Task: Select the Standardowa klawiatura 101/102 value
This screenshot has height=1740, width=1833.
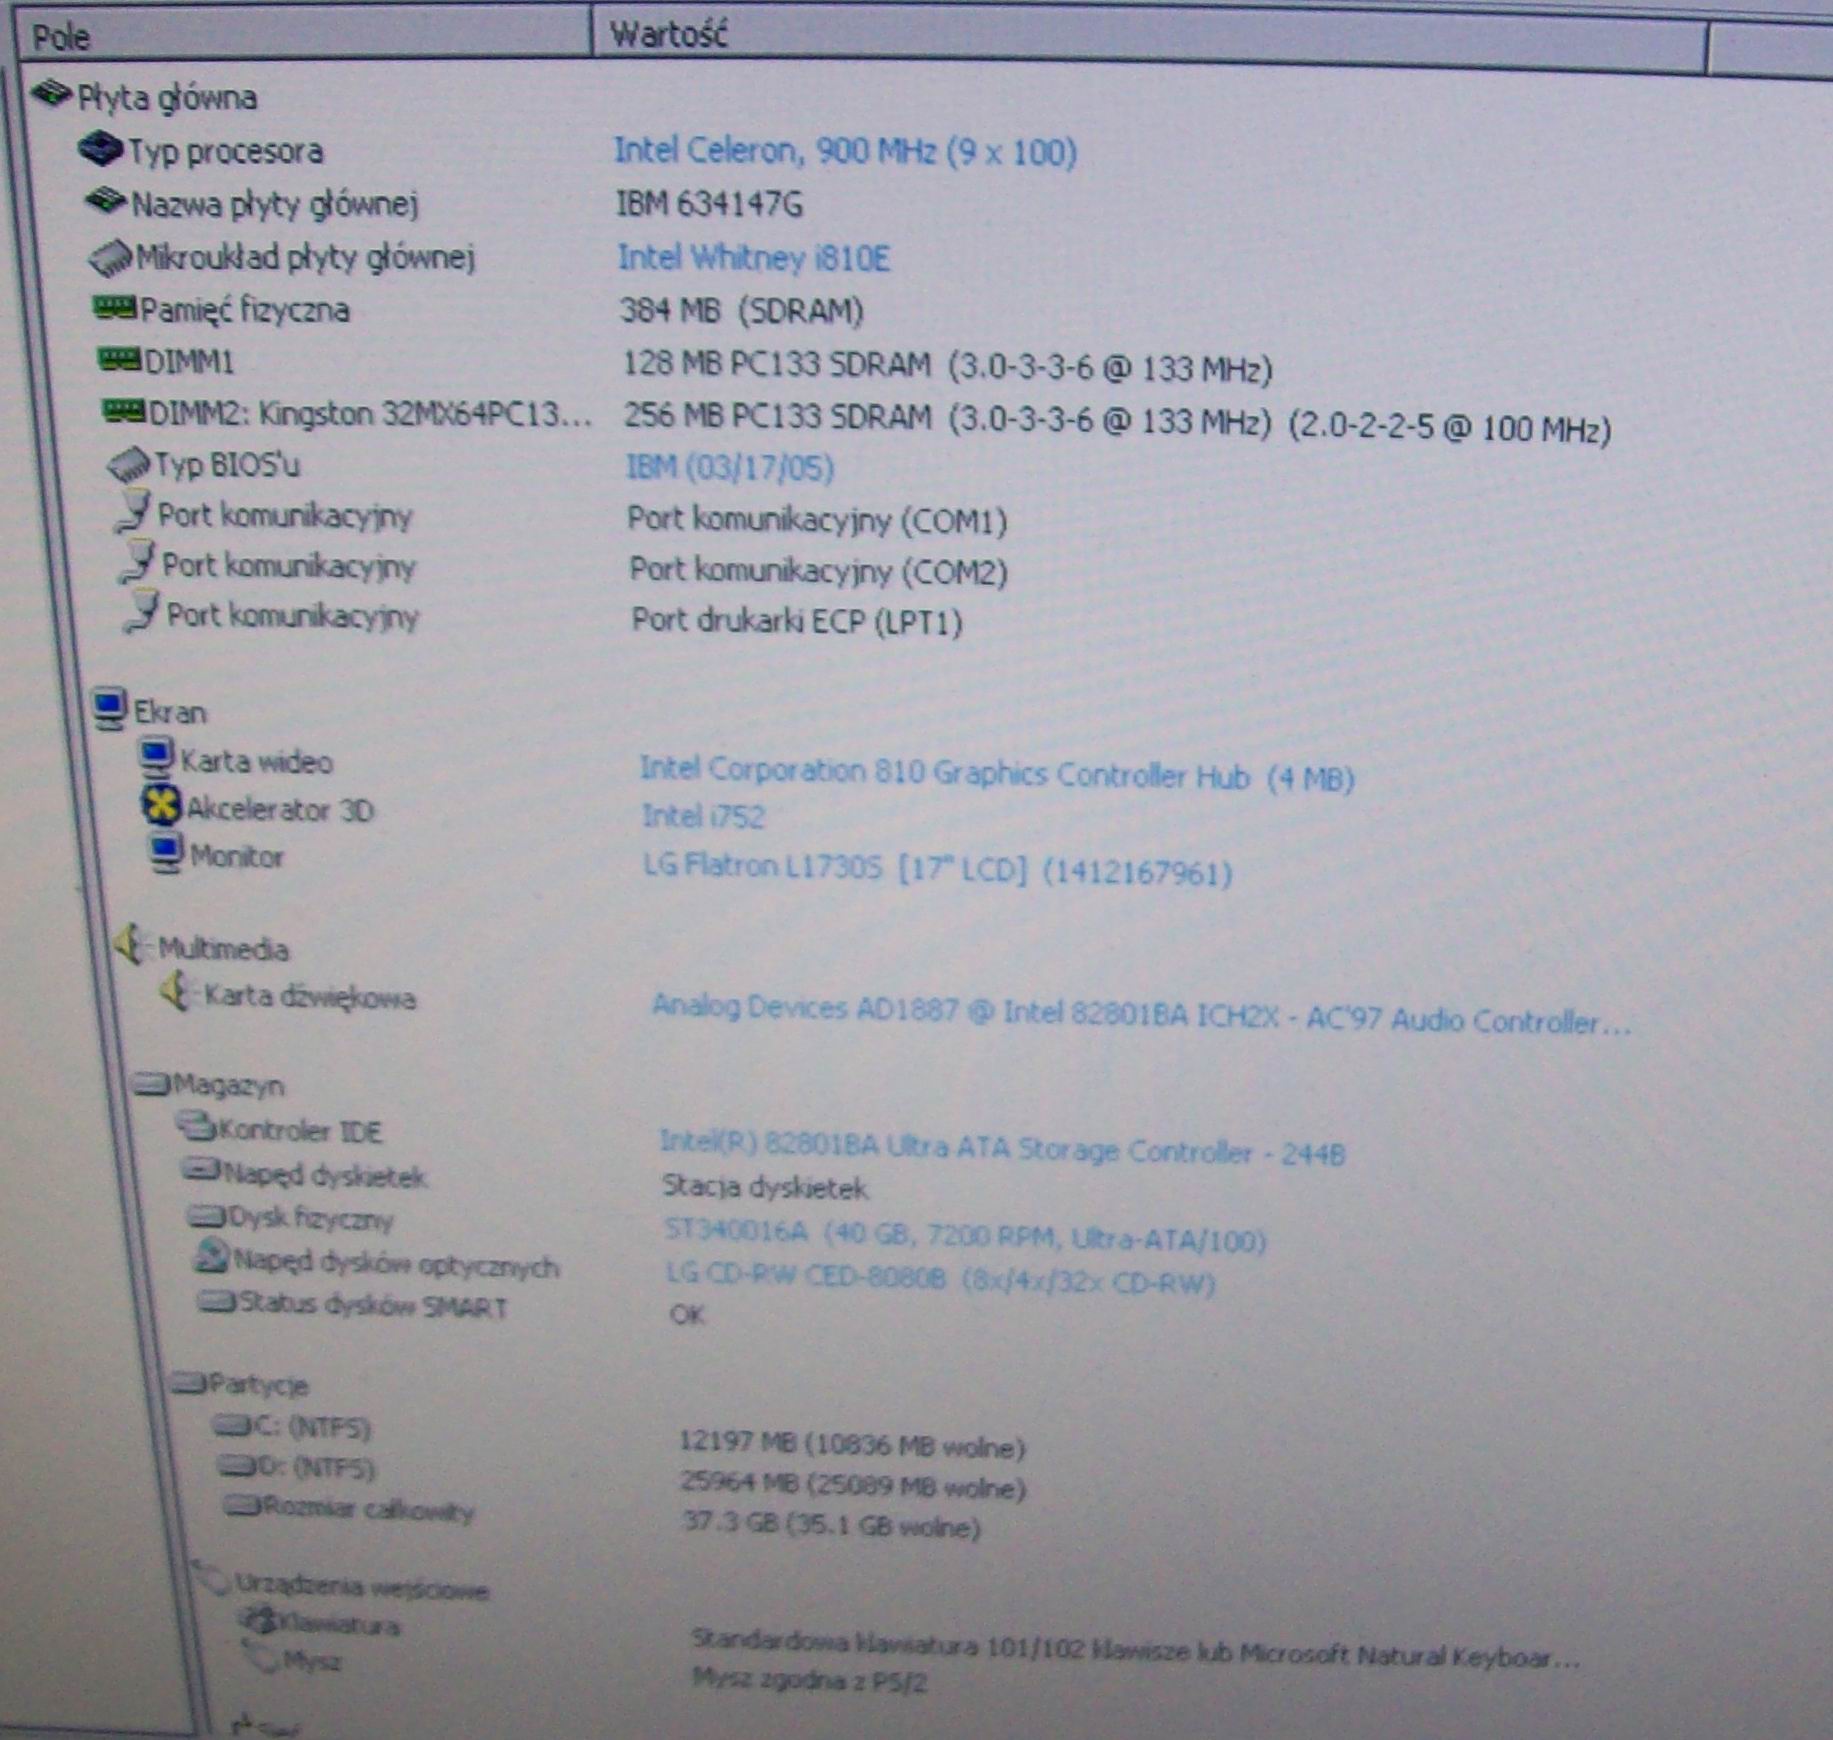Action: [1136, 1650]
